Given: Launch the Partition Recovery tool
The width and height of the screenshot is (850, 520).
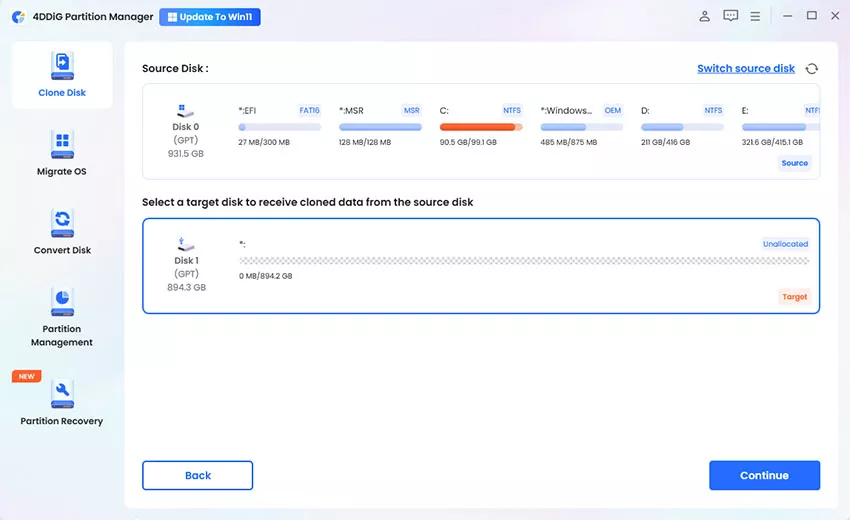Looking at the screenshot, I should coord(62,392).
